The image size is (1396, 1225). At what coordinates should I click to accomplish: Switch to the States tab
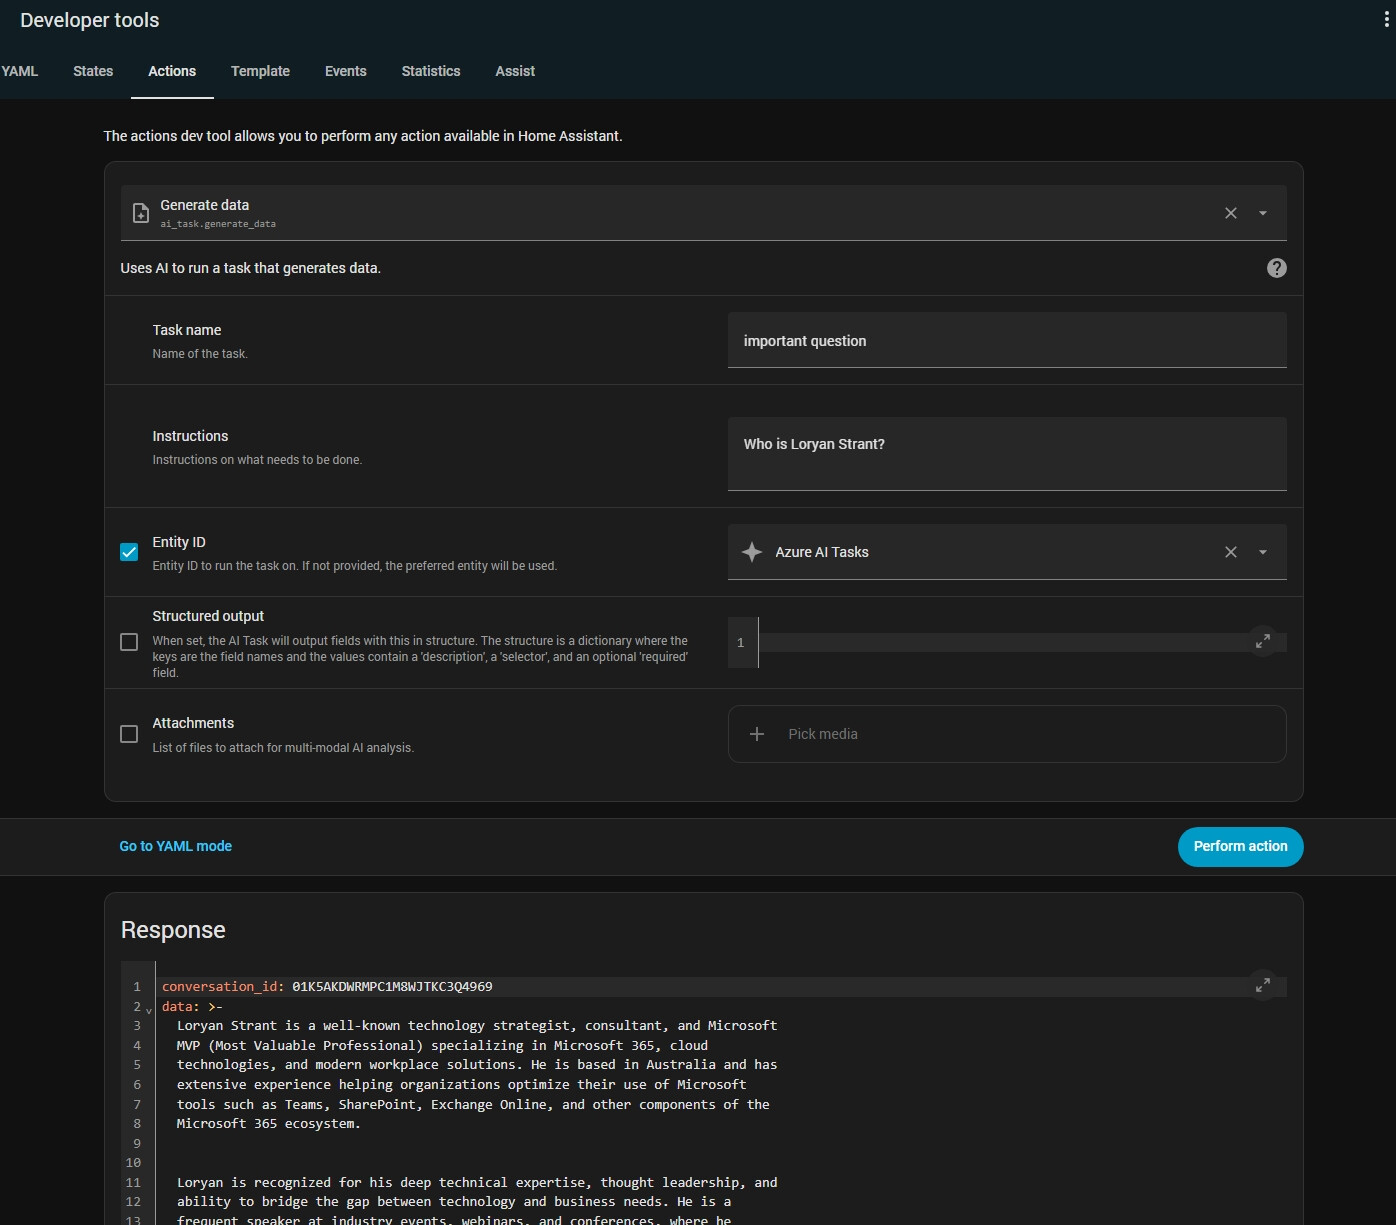point(93,71)
